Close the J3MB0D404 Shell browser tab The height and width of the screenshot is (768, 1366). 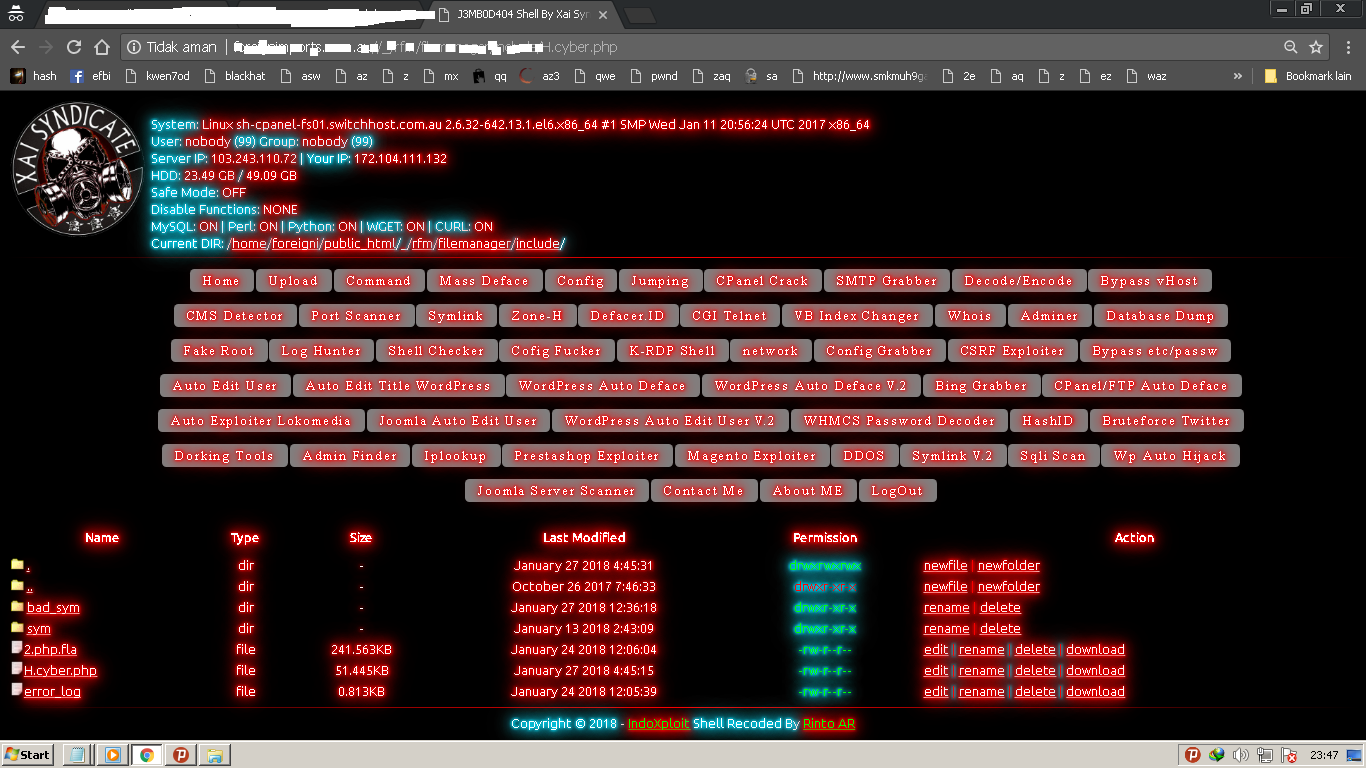click(603, 15)
